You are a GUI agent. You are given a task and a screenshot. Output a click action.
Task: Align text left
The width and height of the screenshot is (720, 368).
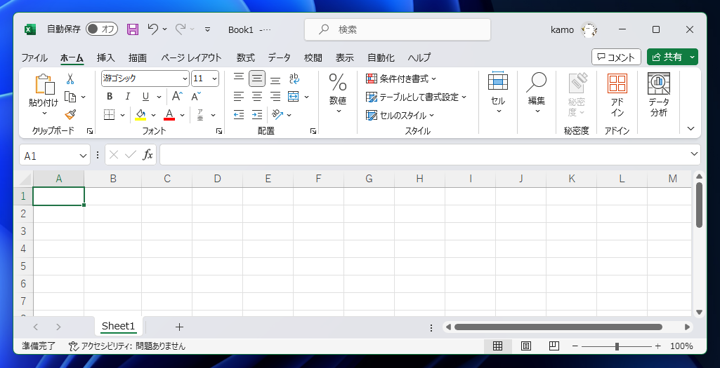tap(239, 96)
